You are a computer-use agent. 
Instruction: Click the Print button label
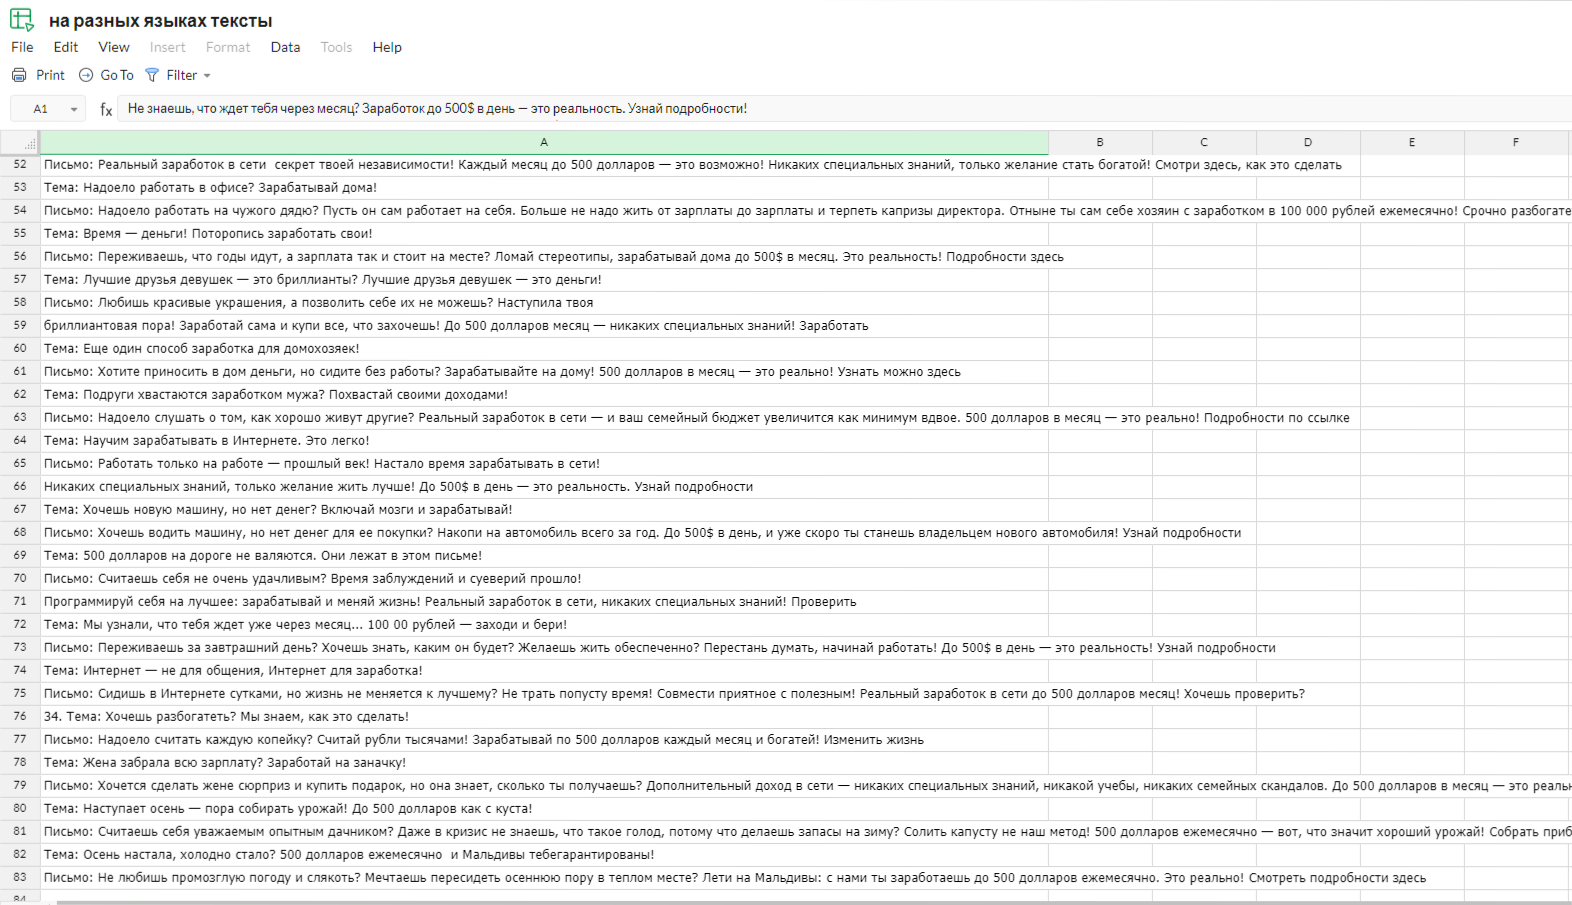(x=50, y=75)
